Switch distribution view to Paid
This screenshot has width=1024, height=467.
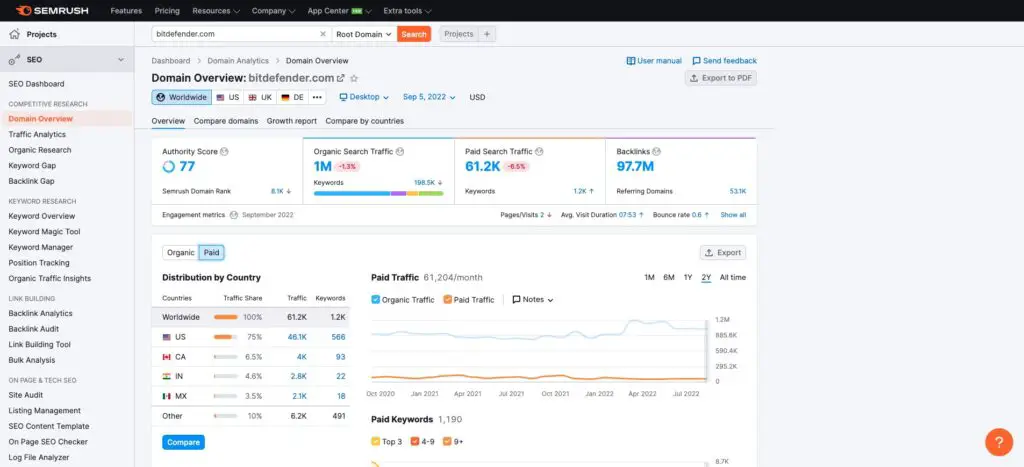[x=212, y=253]
